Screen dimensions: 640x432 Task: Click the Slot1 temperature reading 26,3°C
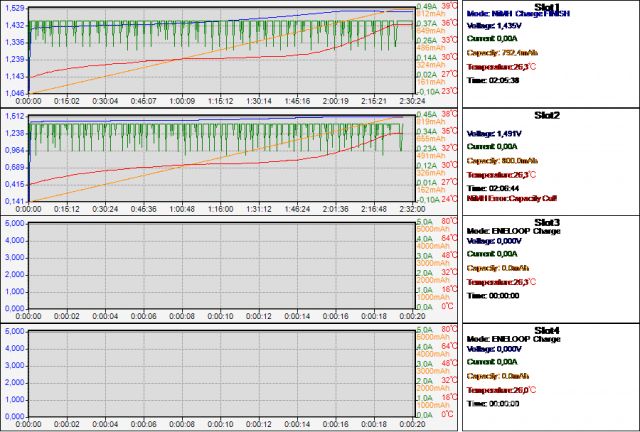(501, 67)
